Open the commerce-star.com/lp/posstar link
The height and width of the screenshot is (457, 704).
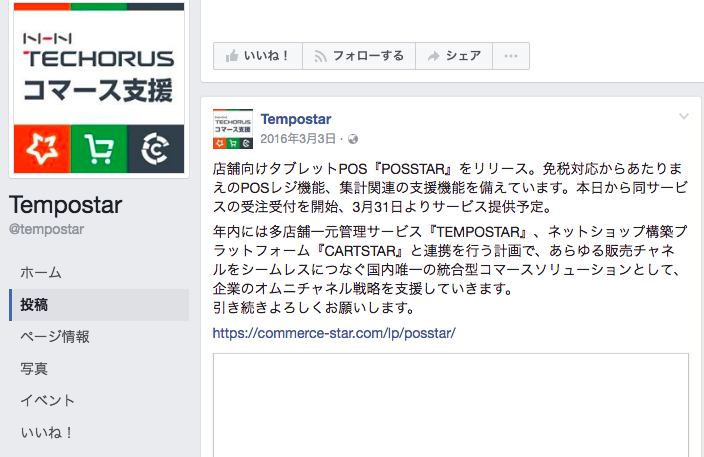point(334,333)
